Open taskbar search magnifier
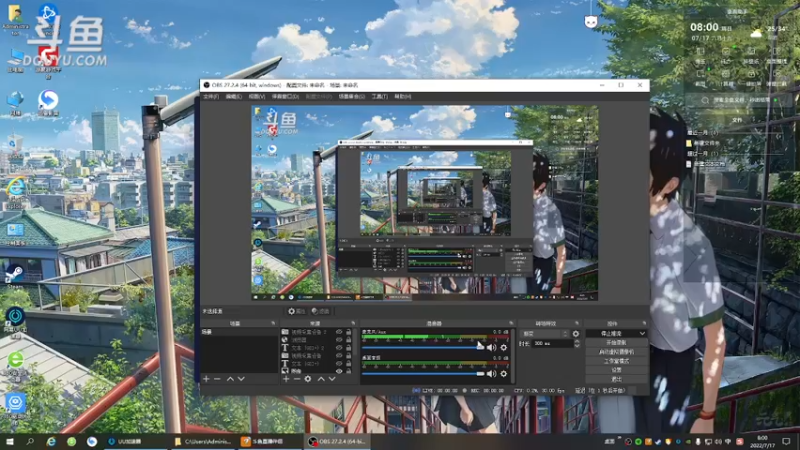 point(30,441)
